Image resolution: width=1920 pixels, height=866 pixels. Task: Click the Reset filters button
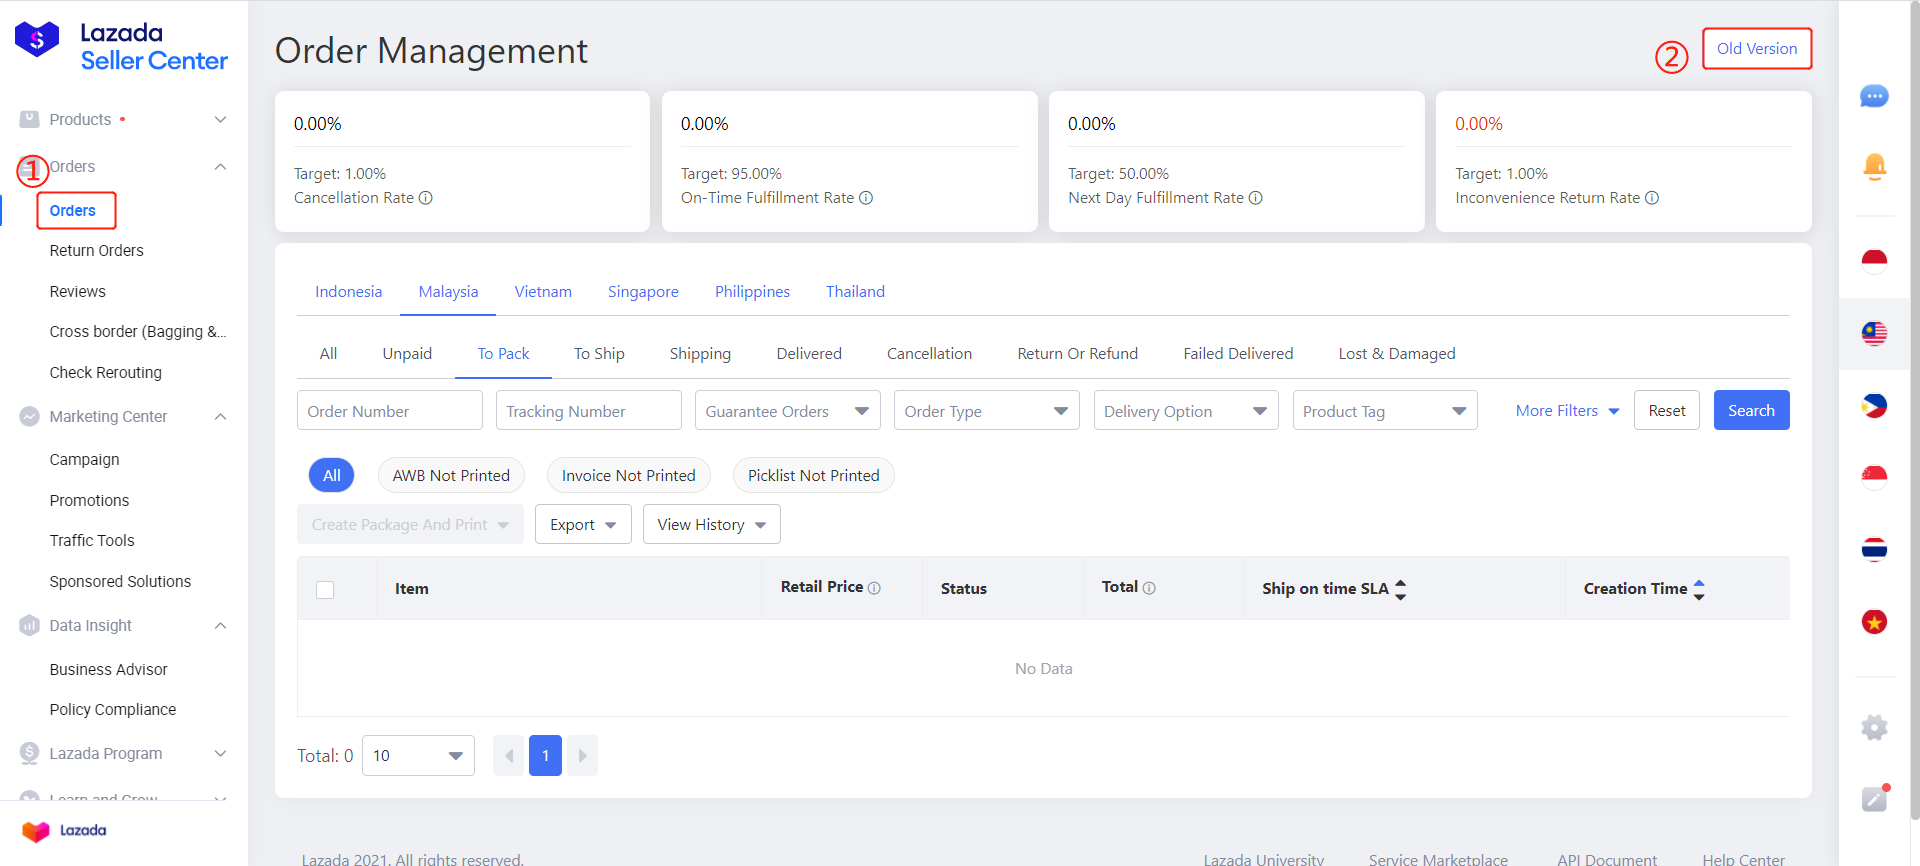pyautogui.click(x=1667, y=410)
